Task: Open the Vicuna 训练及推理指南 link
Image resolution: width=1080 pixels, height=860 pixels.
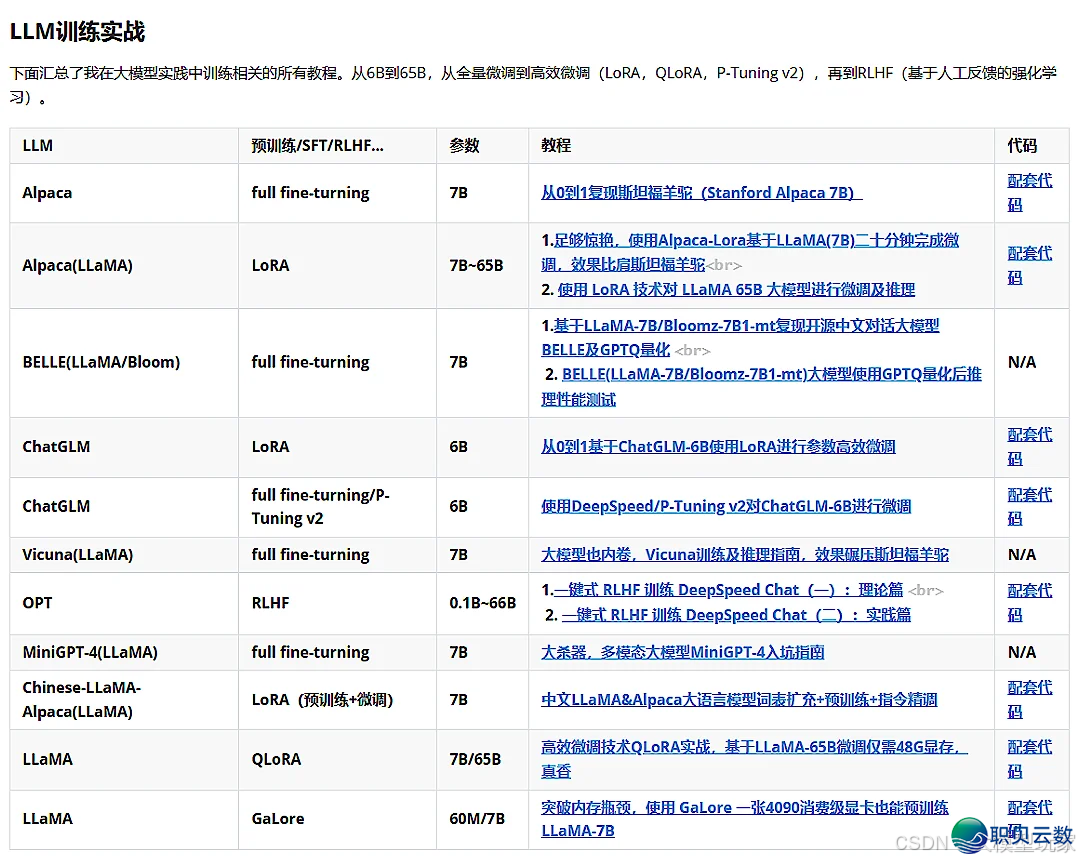Action: (741, 554)
